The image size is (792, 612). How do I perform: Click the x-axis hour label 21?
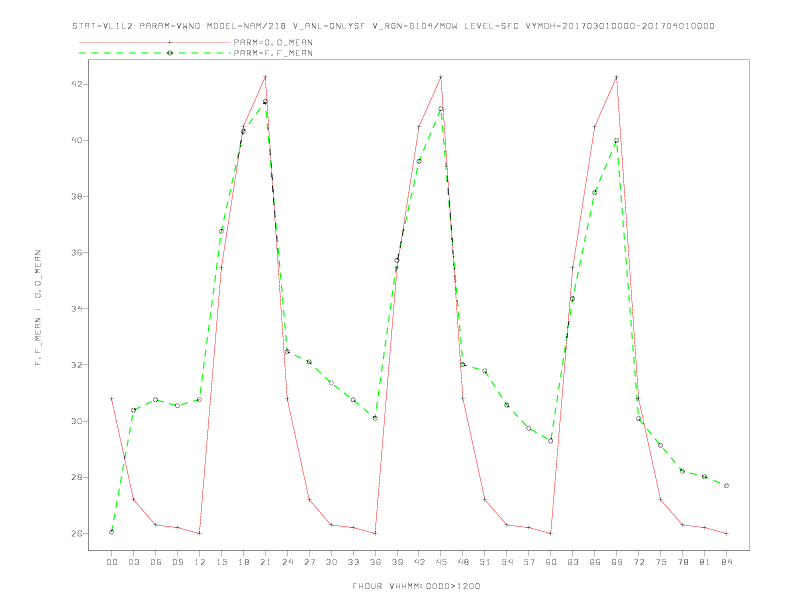(265, 562)
